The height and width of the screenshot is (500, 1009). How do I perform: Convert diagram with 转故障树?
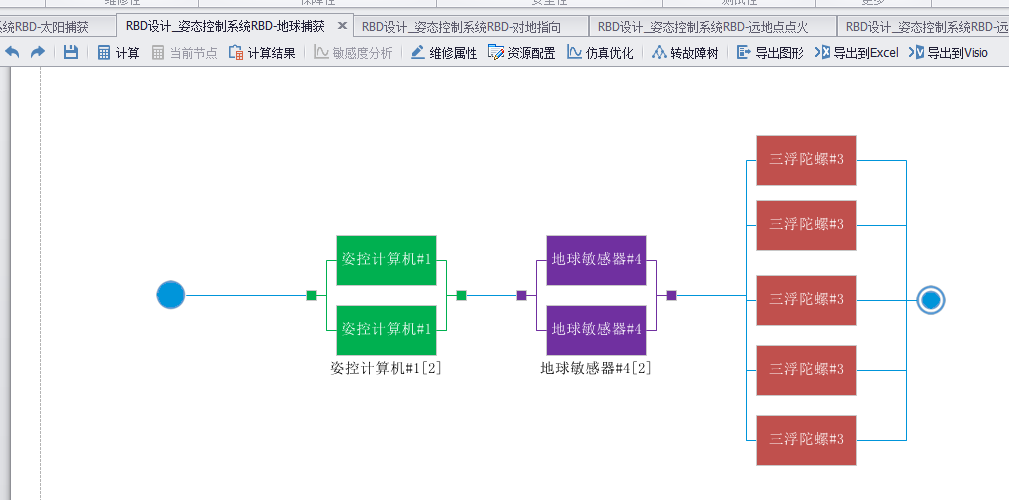tap(684, 53)
